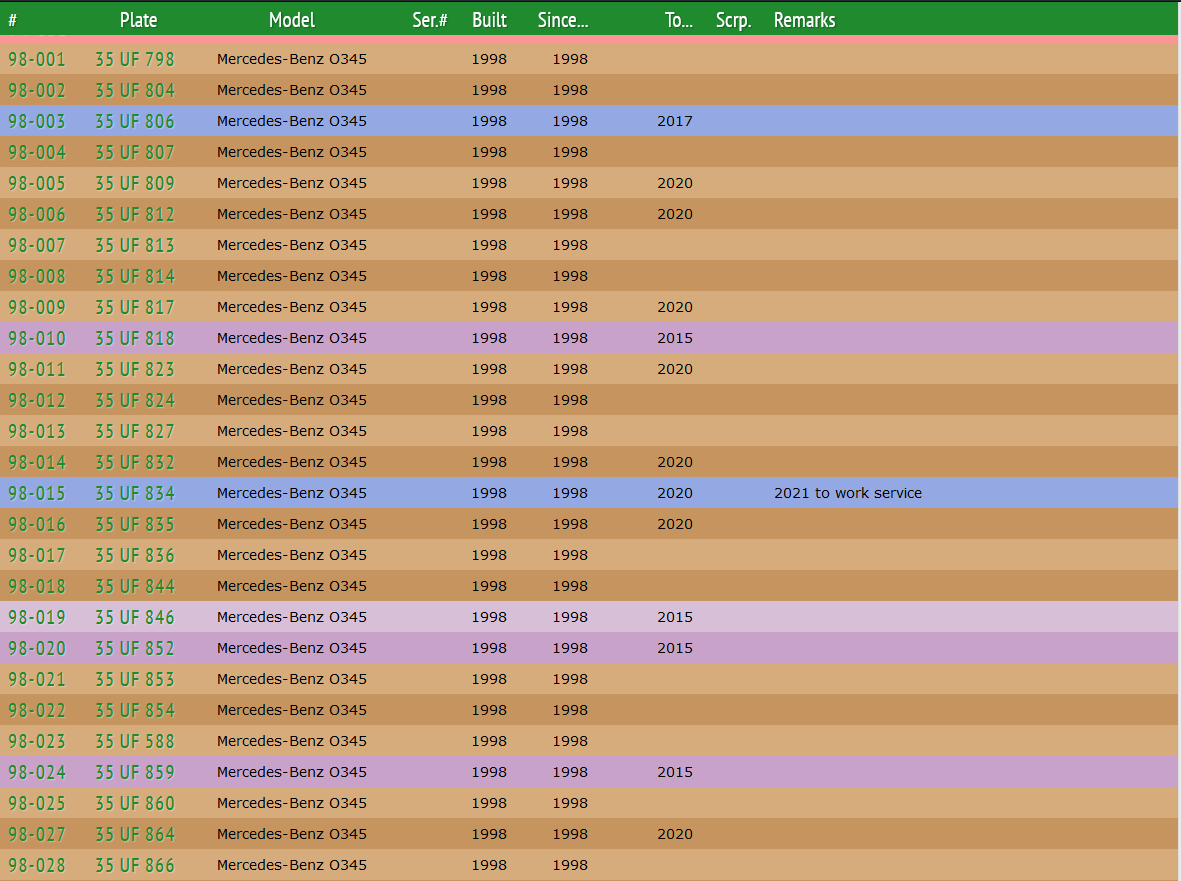
Task: Open fleet number 98-027 link
Action: [x=37, y=834]
